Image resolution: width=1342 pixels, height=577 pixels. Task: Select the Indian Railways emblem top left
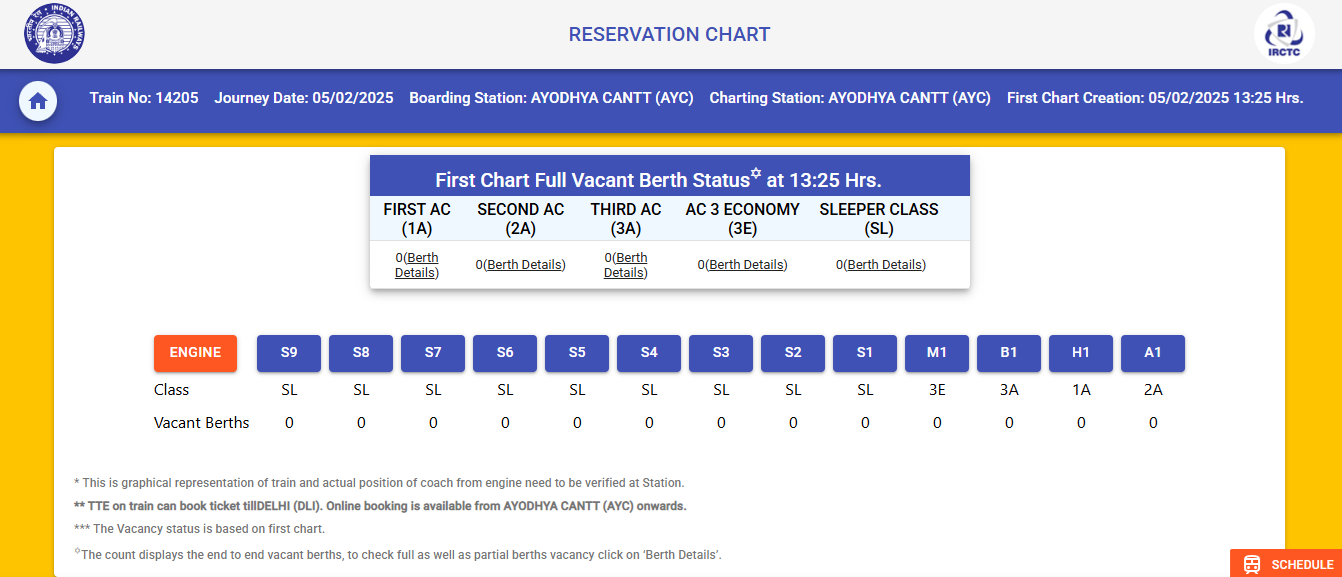coord(53,33)
